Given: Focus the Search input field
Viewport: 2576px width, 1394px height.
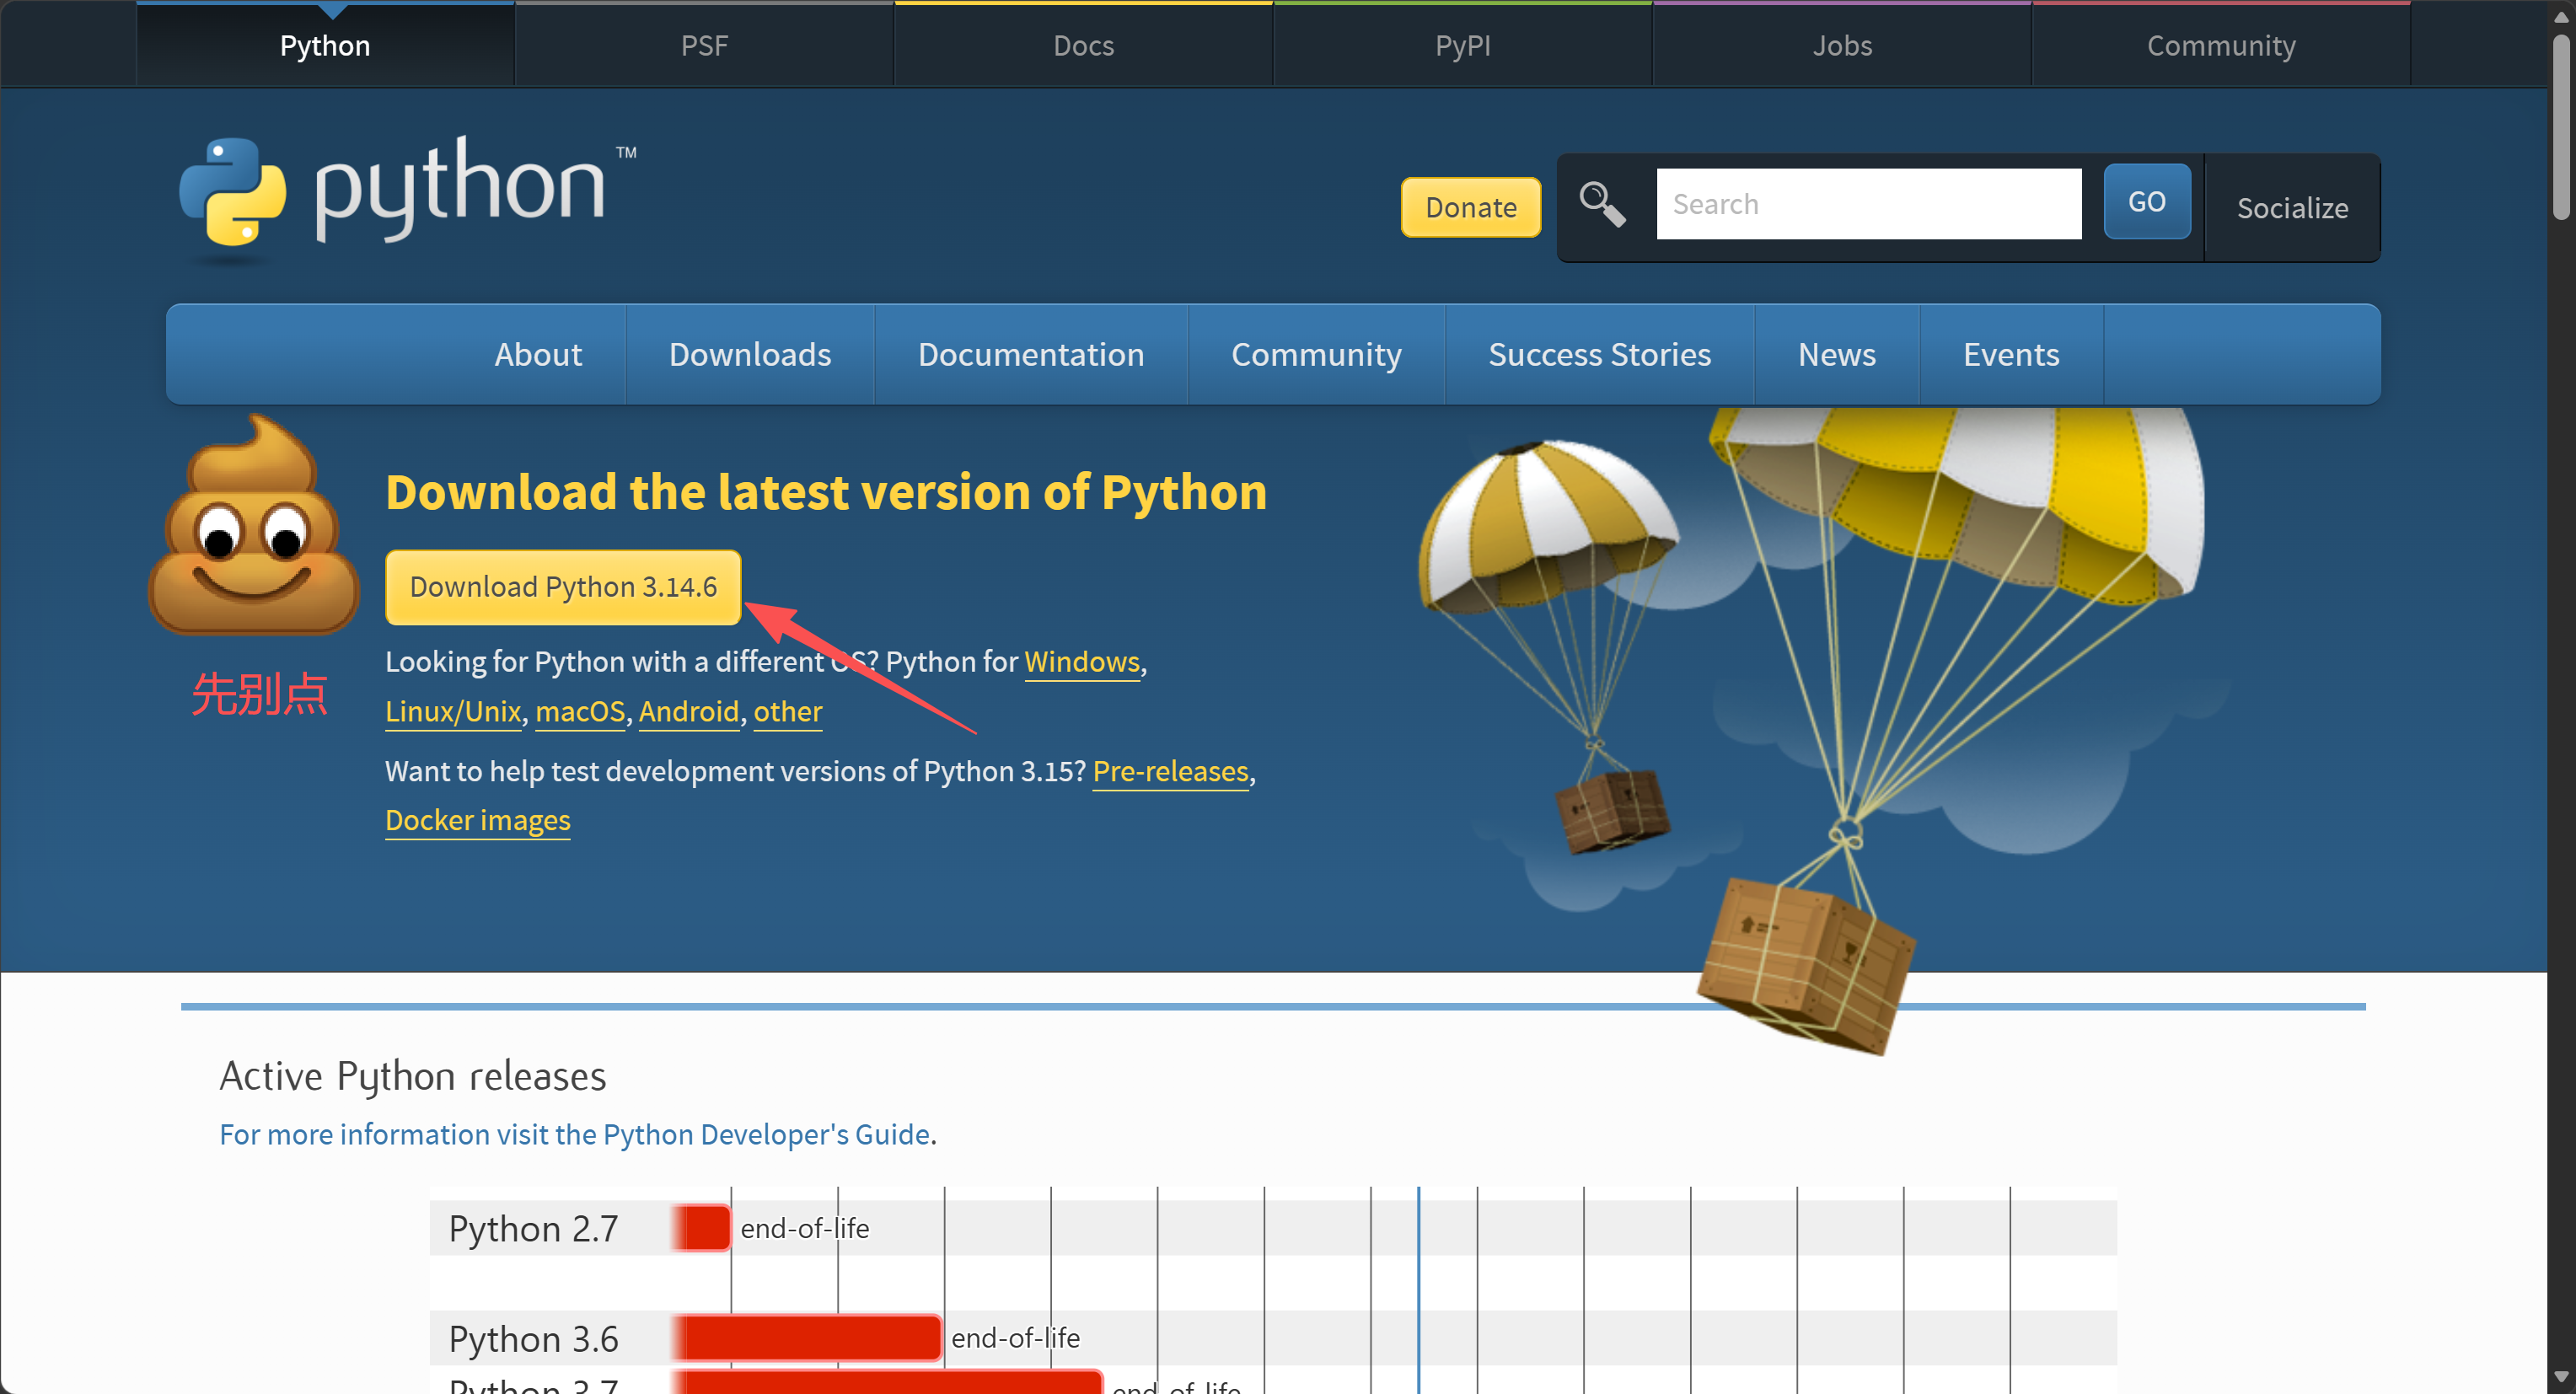Looking at the screenshot, I should point(1868,204).
